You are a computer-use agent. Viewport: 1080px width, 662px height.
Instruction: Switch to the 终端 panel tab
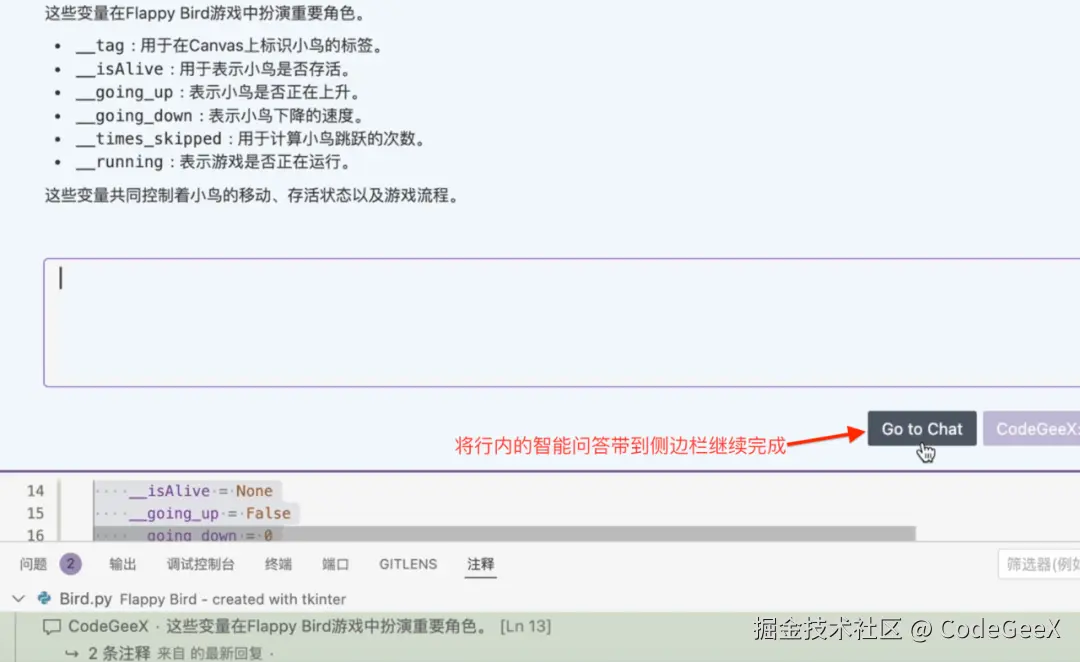(277, 563)
